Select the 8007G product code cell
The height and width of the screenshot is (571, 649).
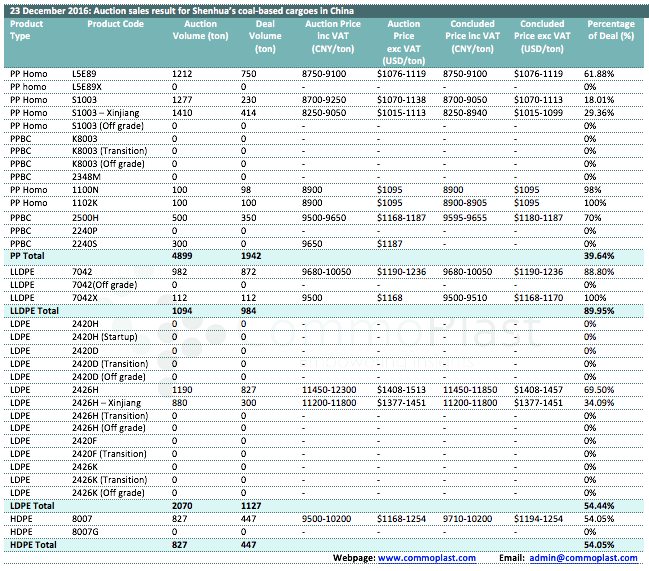(x=87, y=531)
